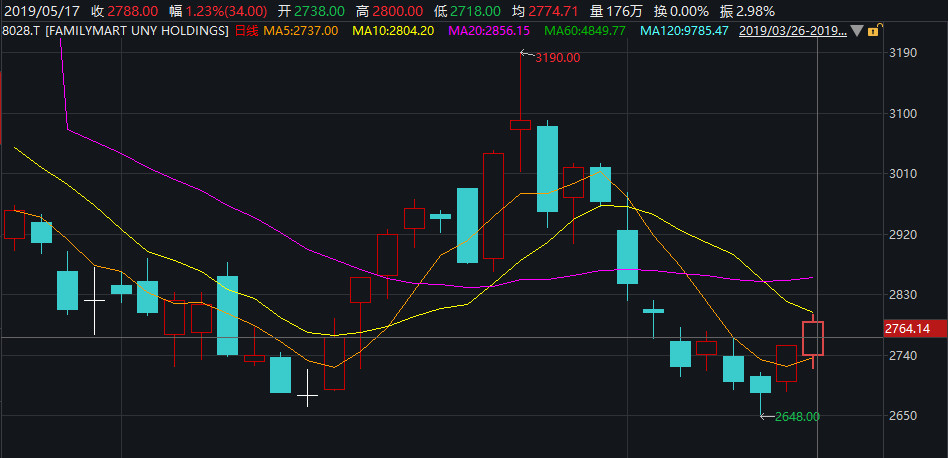Open the gray triangle dropdown beside date range

click(x=856, y=31)
